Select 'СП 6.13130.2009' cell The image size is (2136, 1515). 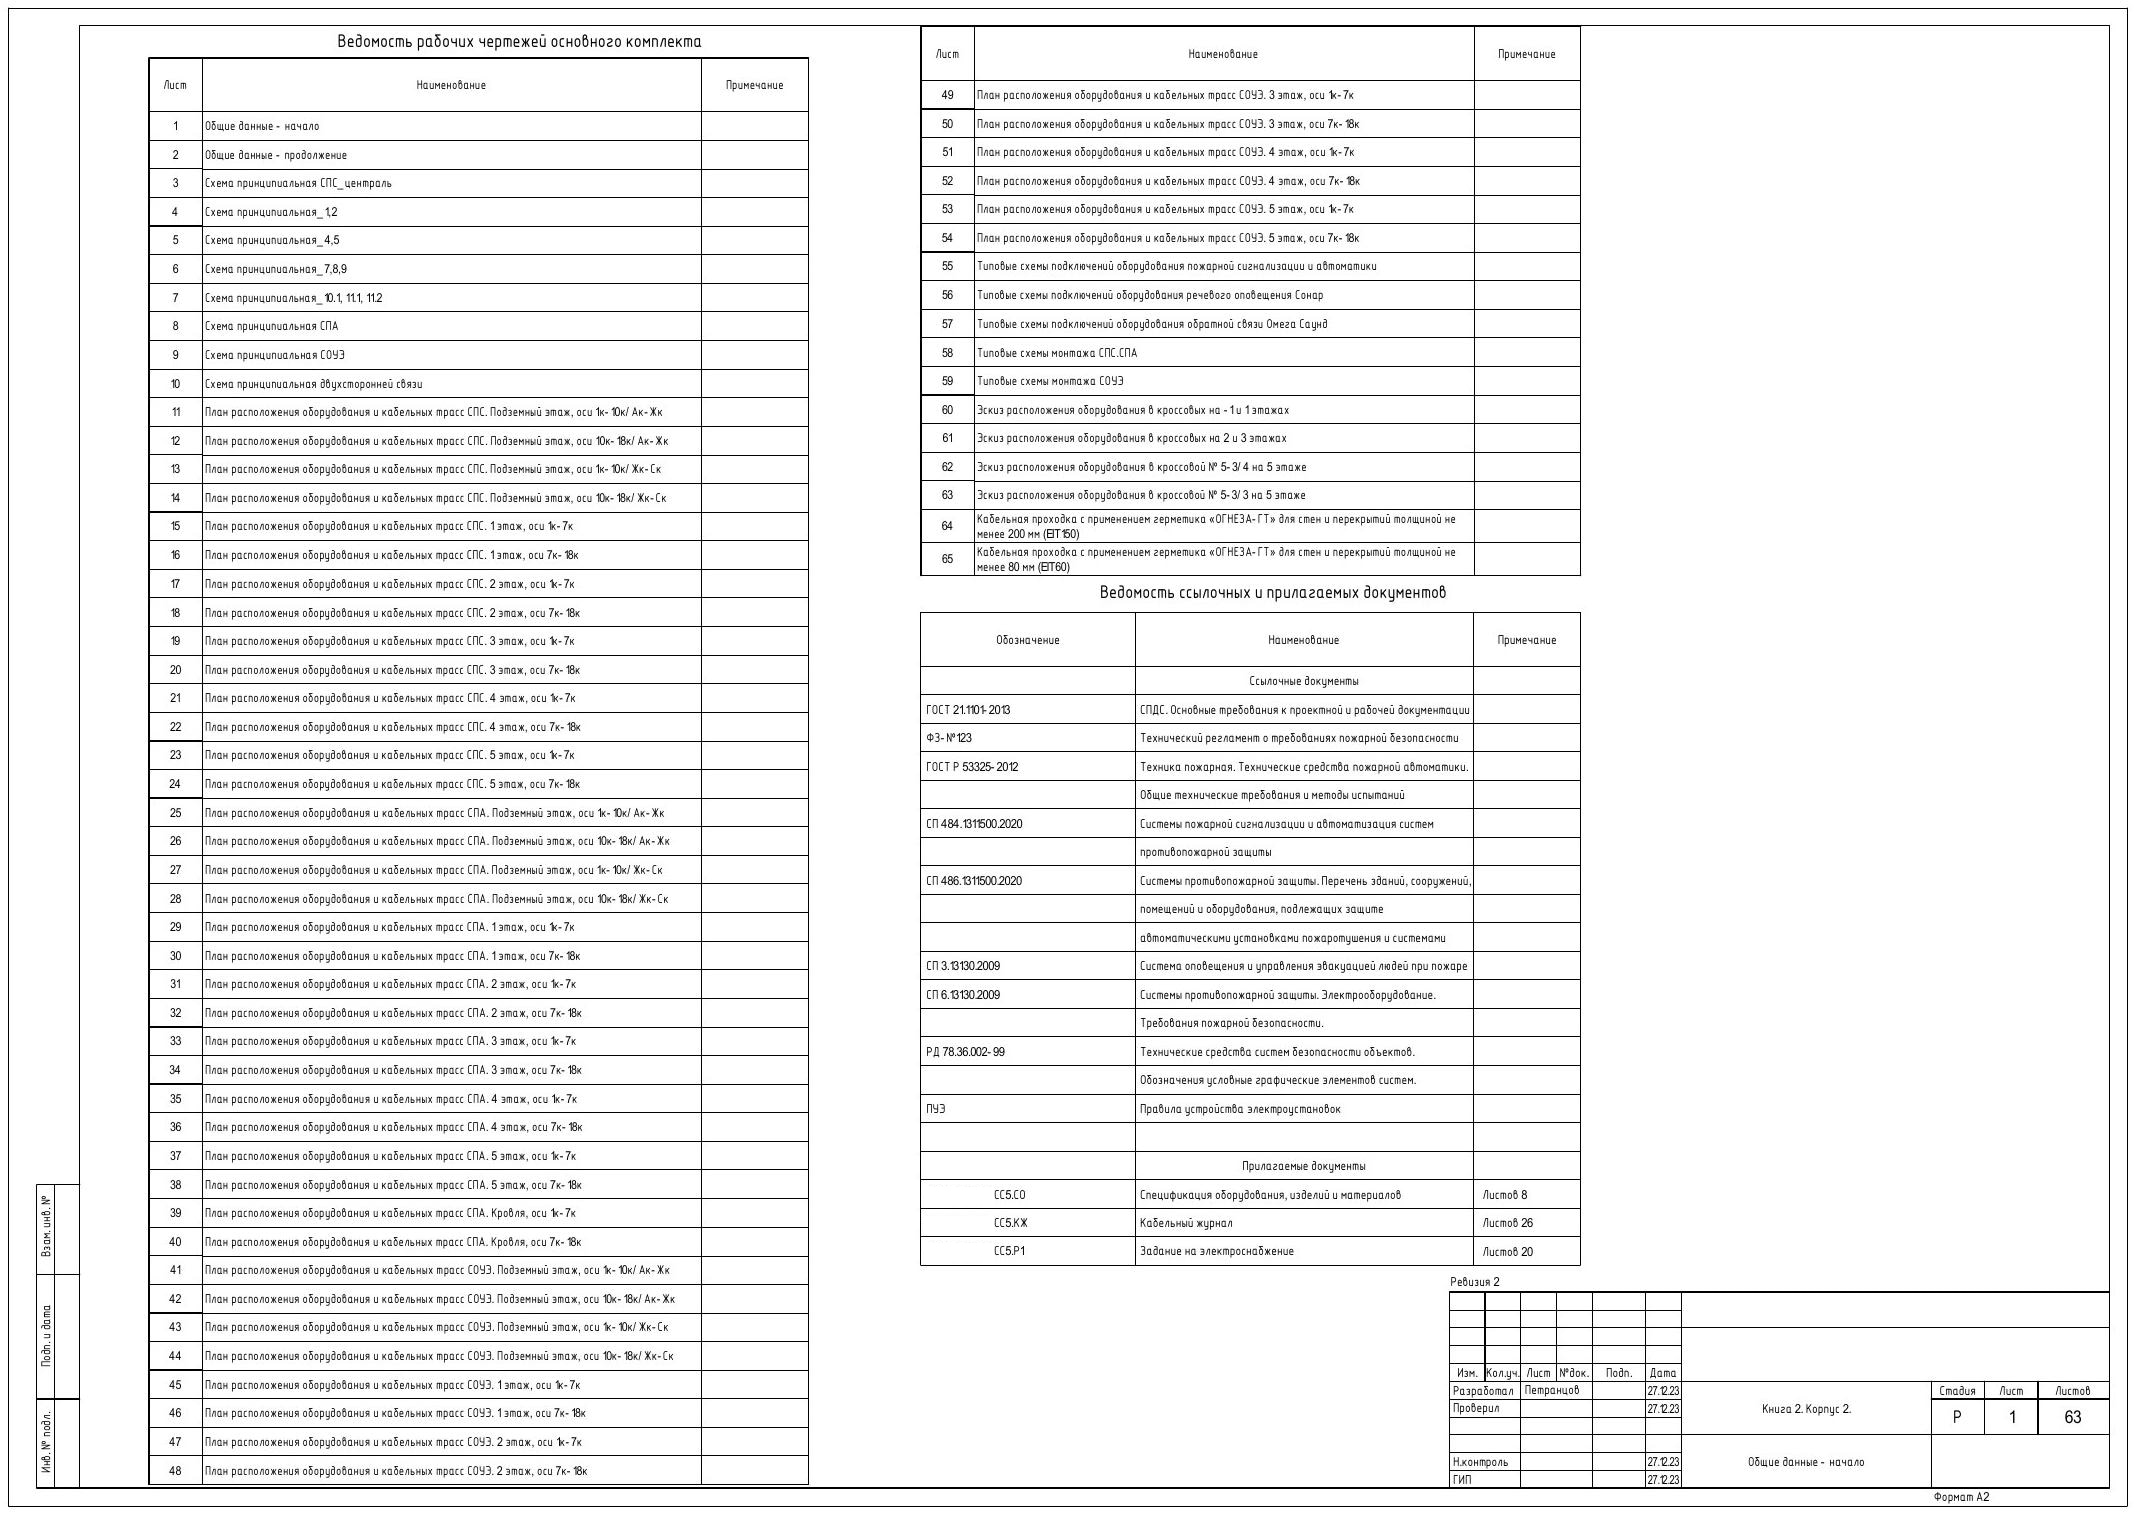tap(1027, 995)
